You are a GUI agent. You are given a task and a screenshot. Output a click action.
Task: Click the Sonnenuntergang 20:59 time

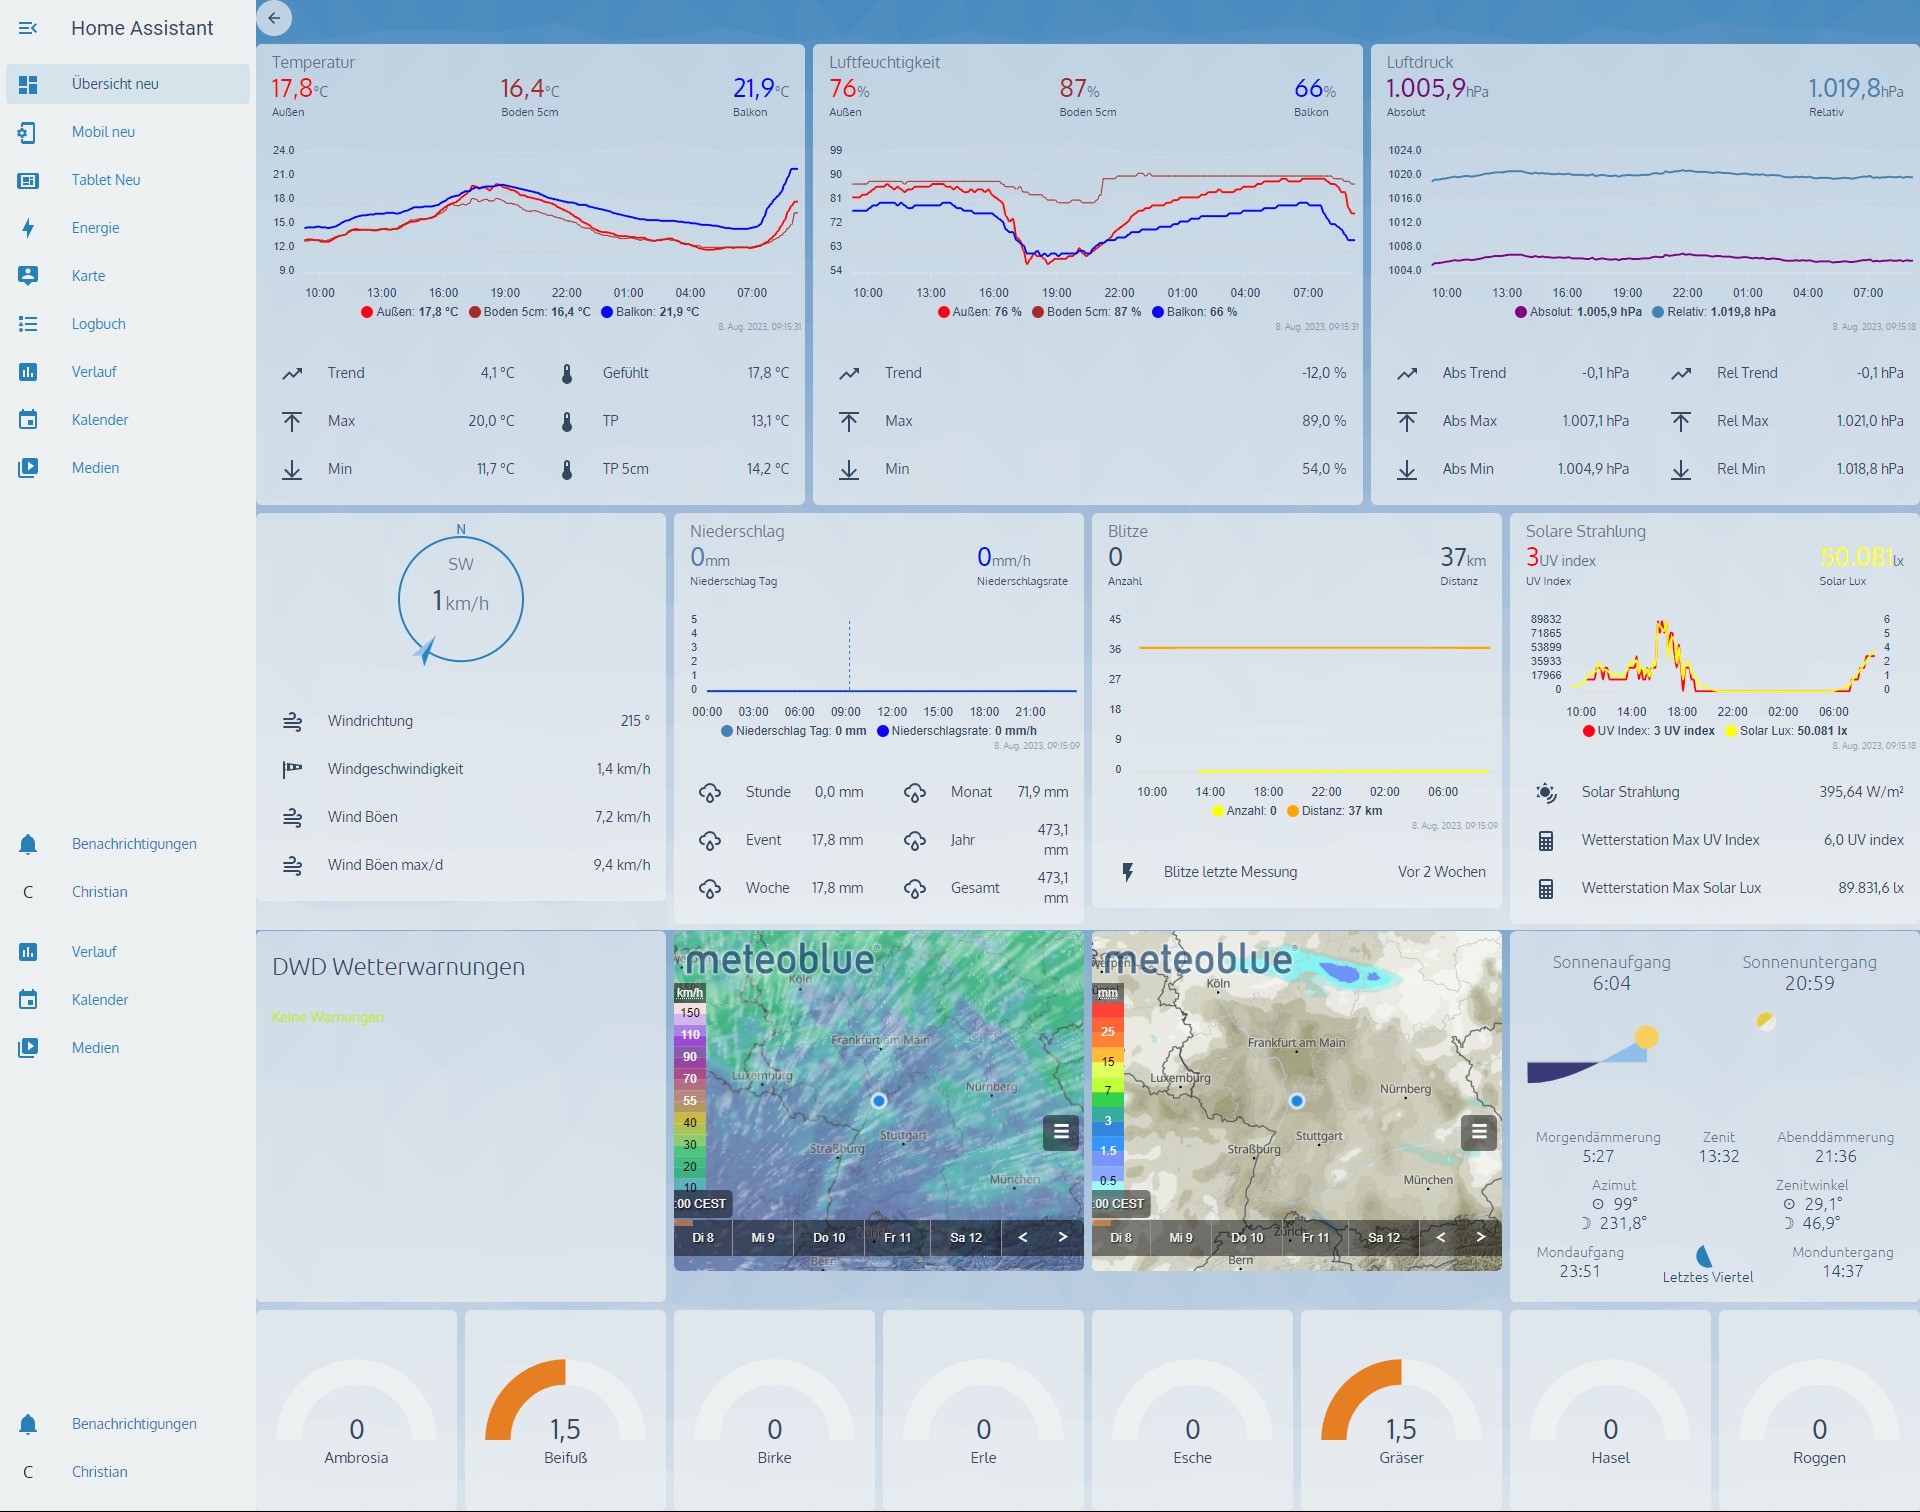point(1810,983)
